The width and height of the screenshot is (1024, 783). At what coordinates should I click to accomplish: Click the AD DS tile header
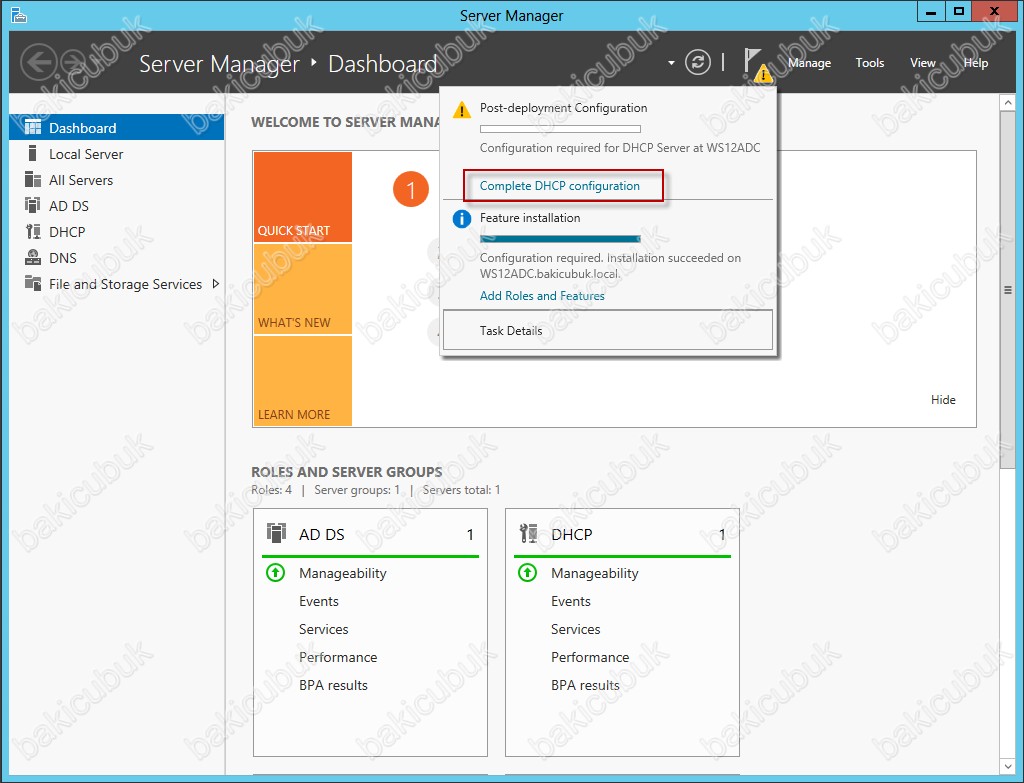click(370, 534)
